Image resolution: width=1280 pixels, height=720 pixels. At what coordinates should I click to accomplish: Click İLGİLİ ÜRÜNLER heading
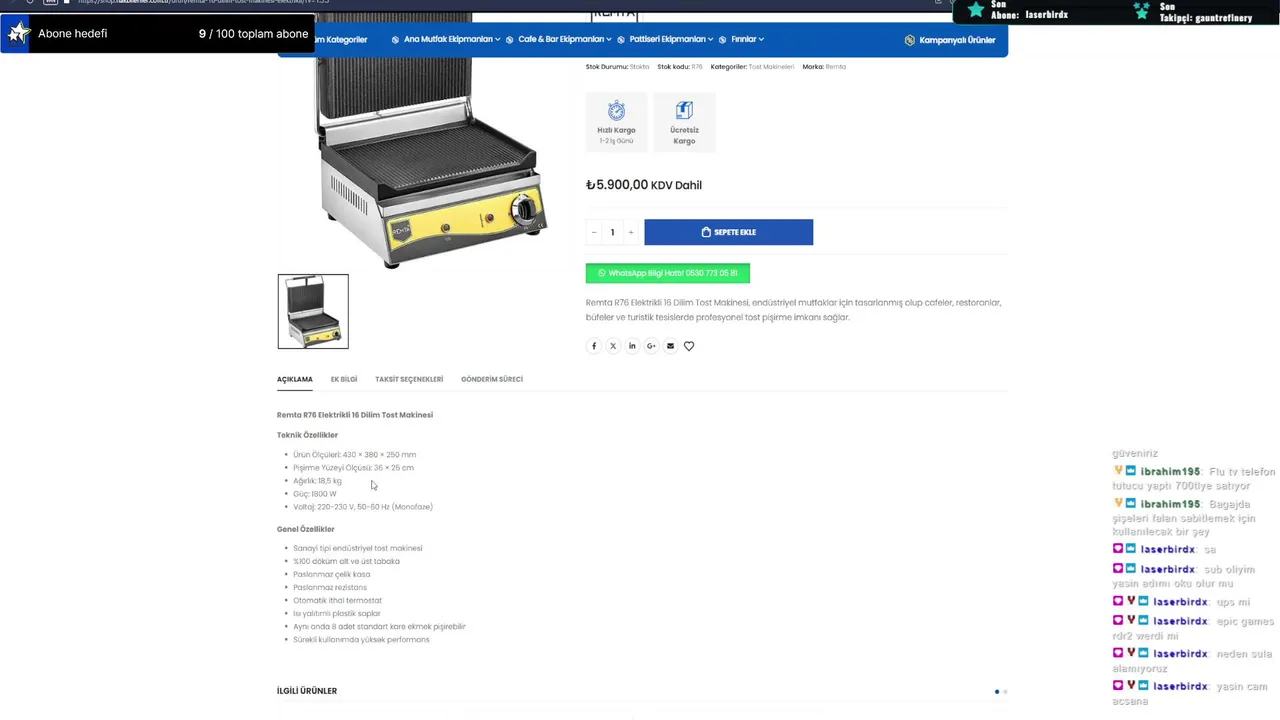[307, 691]
